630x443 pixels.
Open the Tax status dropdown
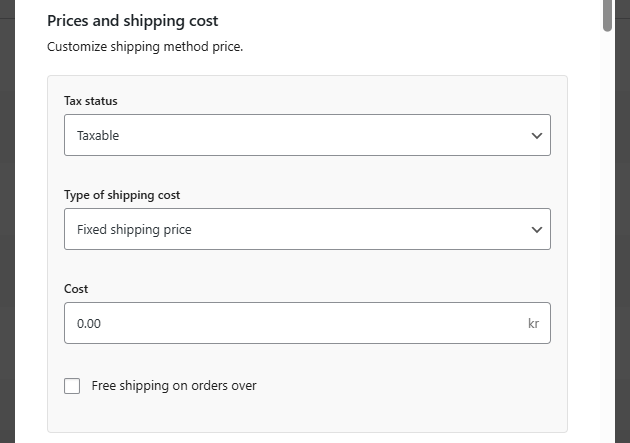(x=307, y=135)
